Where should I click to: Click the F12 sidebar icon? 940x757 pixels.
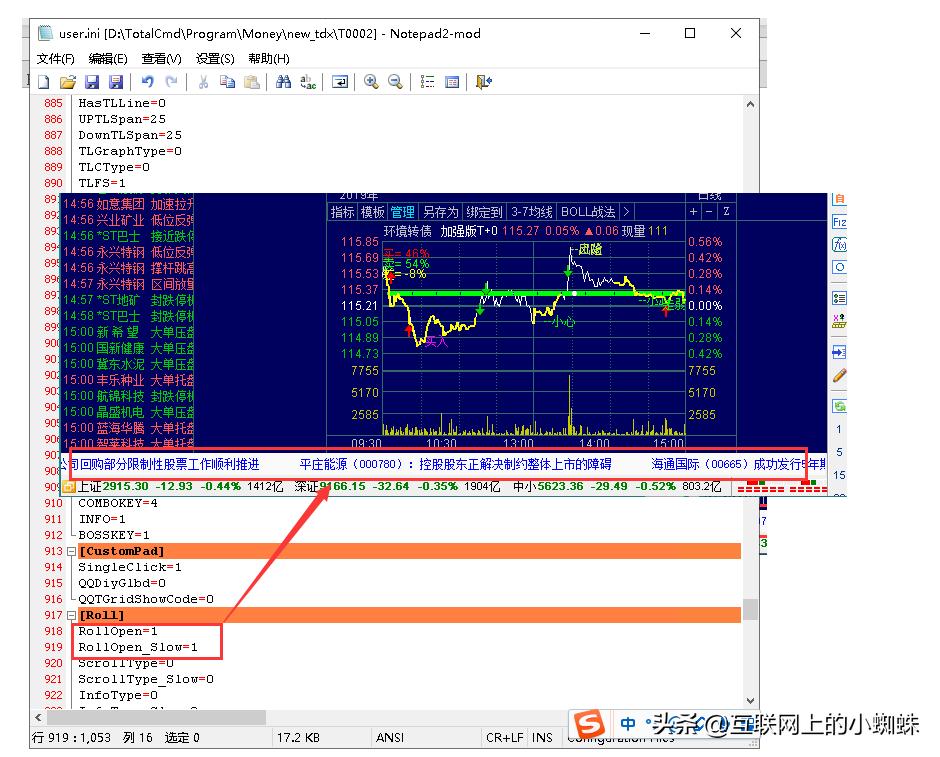[x=839, y=222]
